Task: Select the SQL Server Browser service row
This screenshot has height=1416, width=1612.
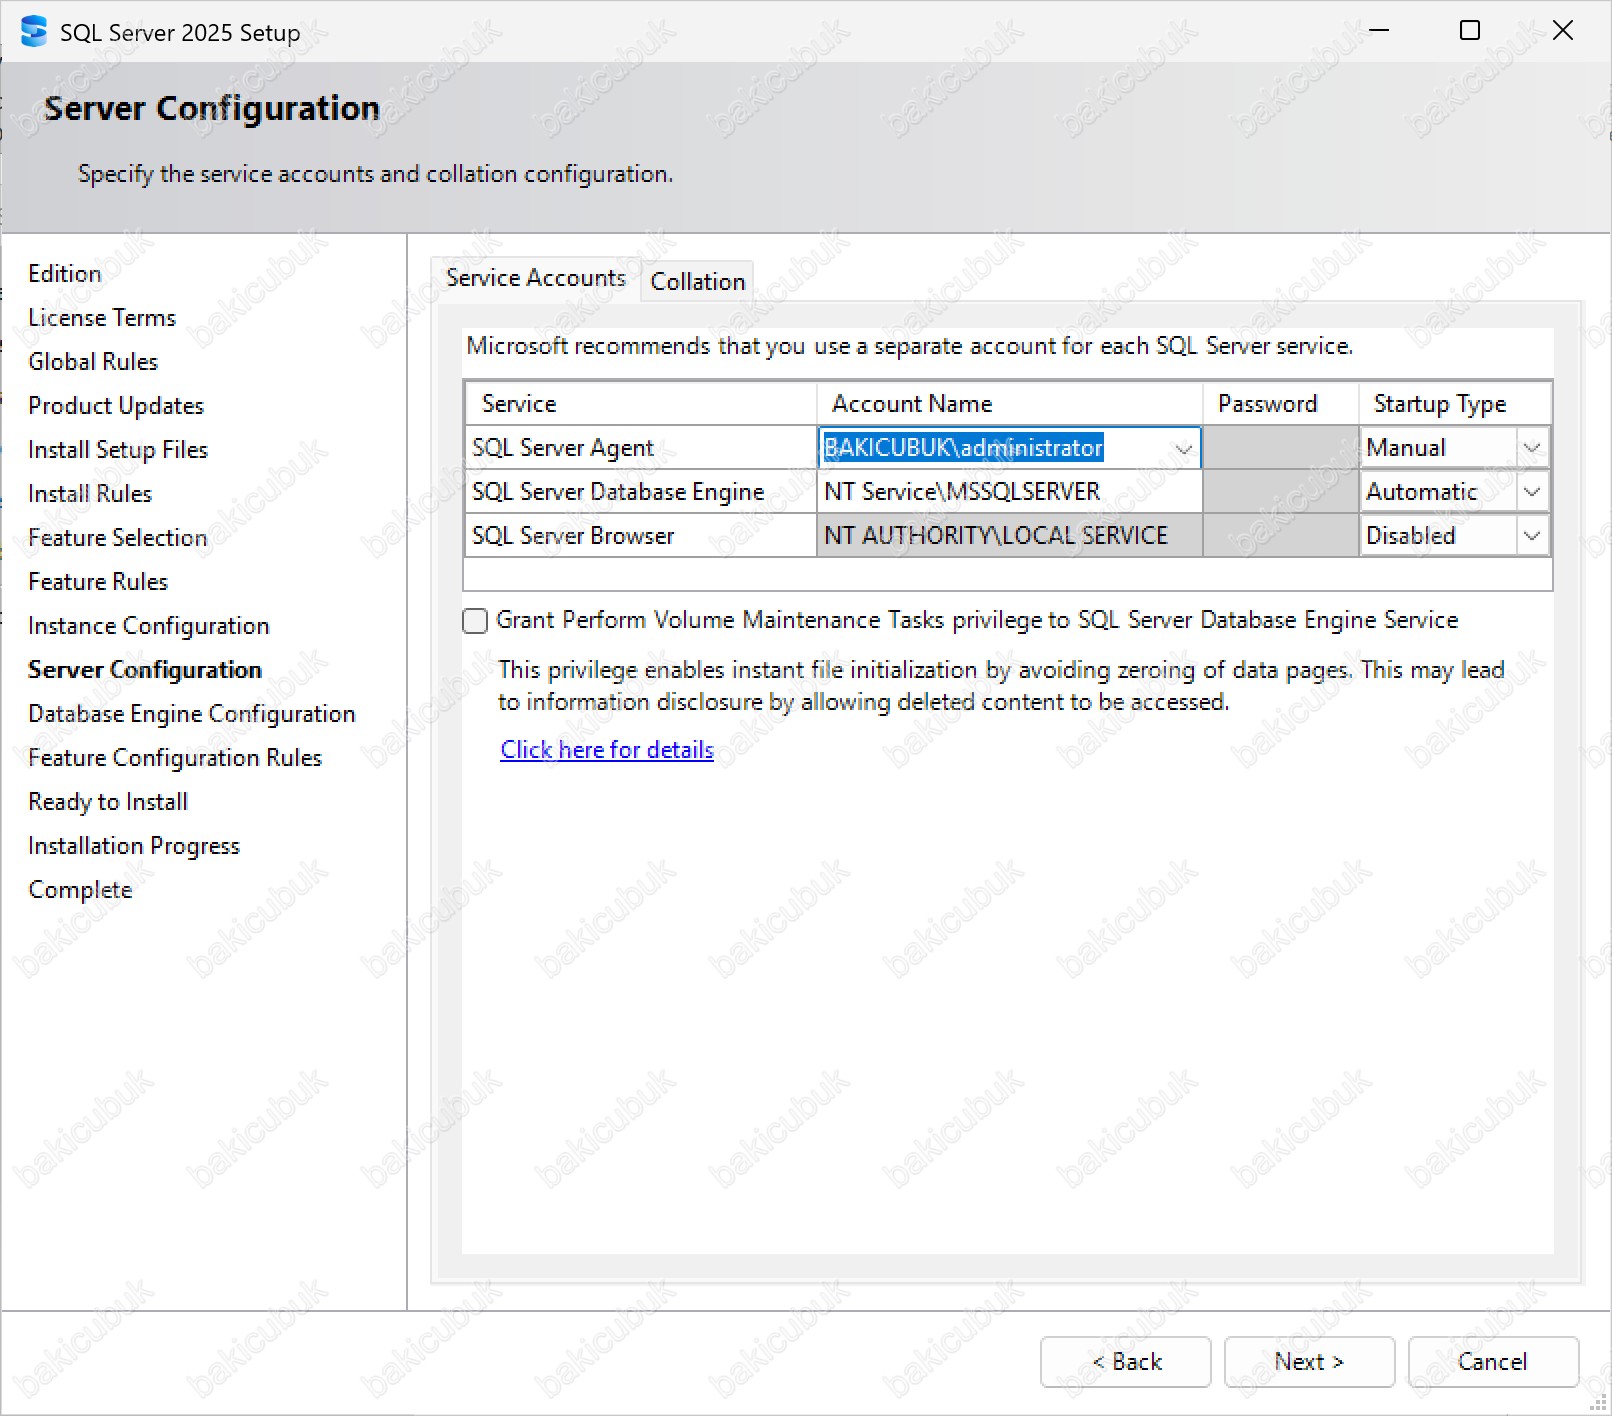Action: [x=640, y=536]
